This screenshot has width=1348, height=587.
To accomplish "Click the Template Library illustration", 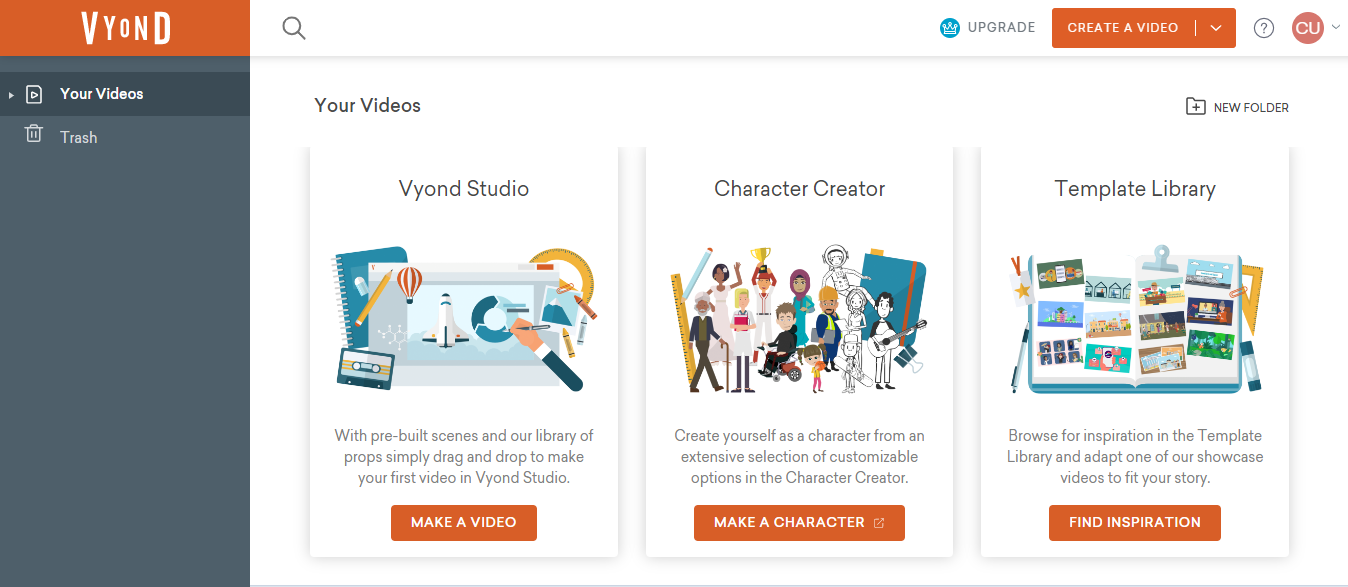I will click(x=1136, y=319).
